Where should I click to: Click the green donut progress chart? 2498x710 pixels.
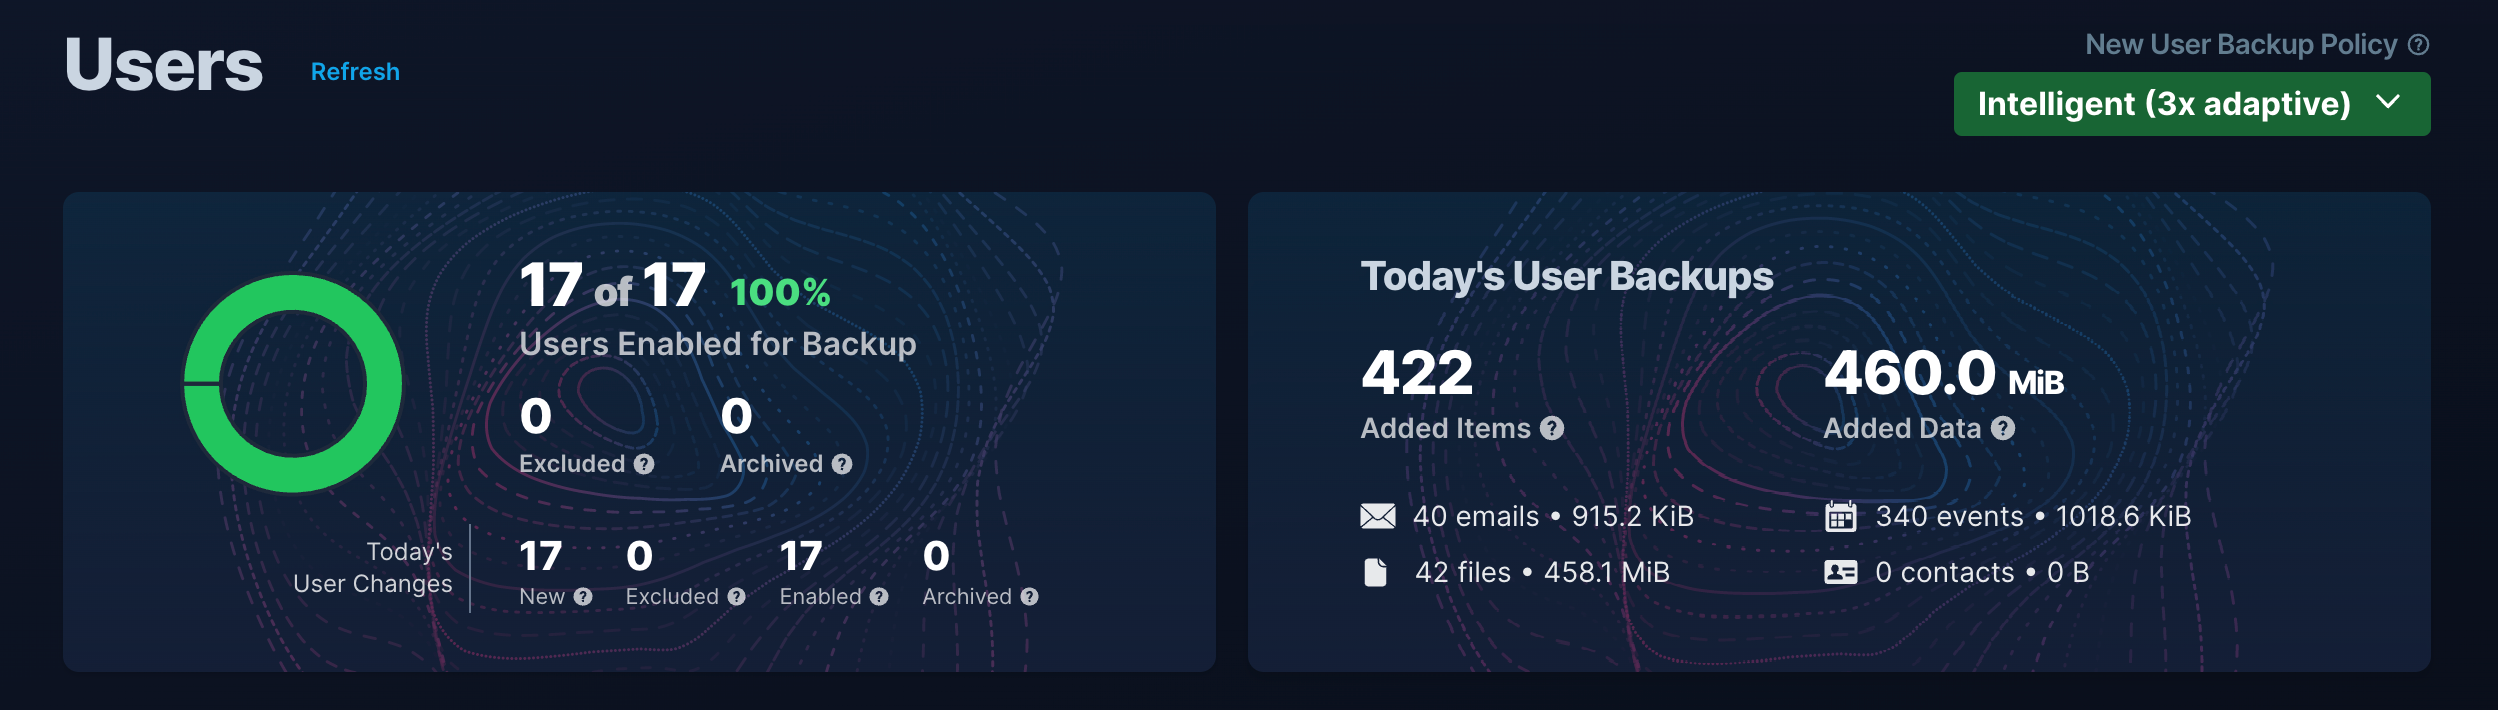293,384
